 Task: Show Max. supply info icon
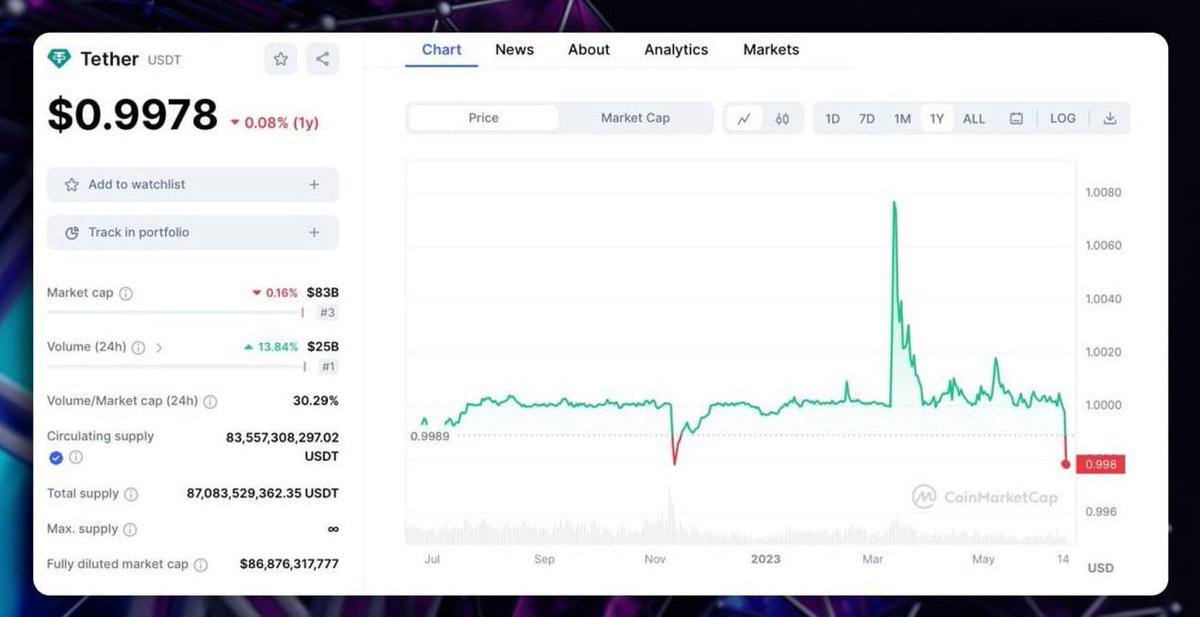130,529
